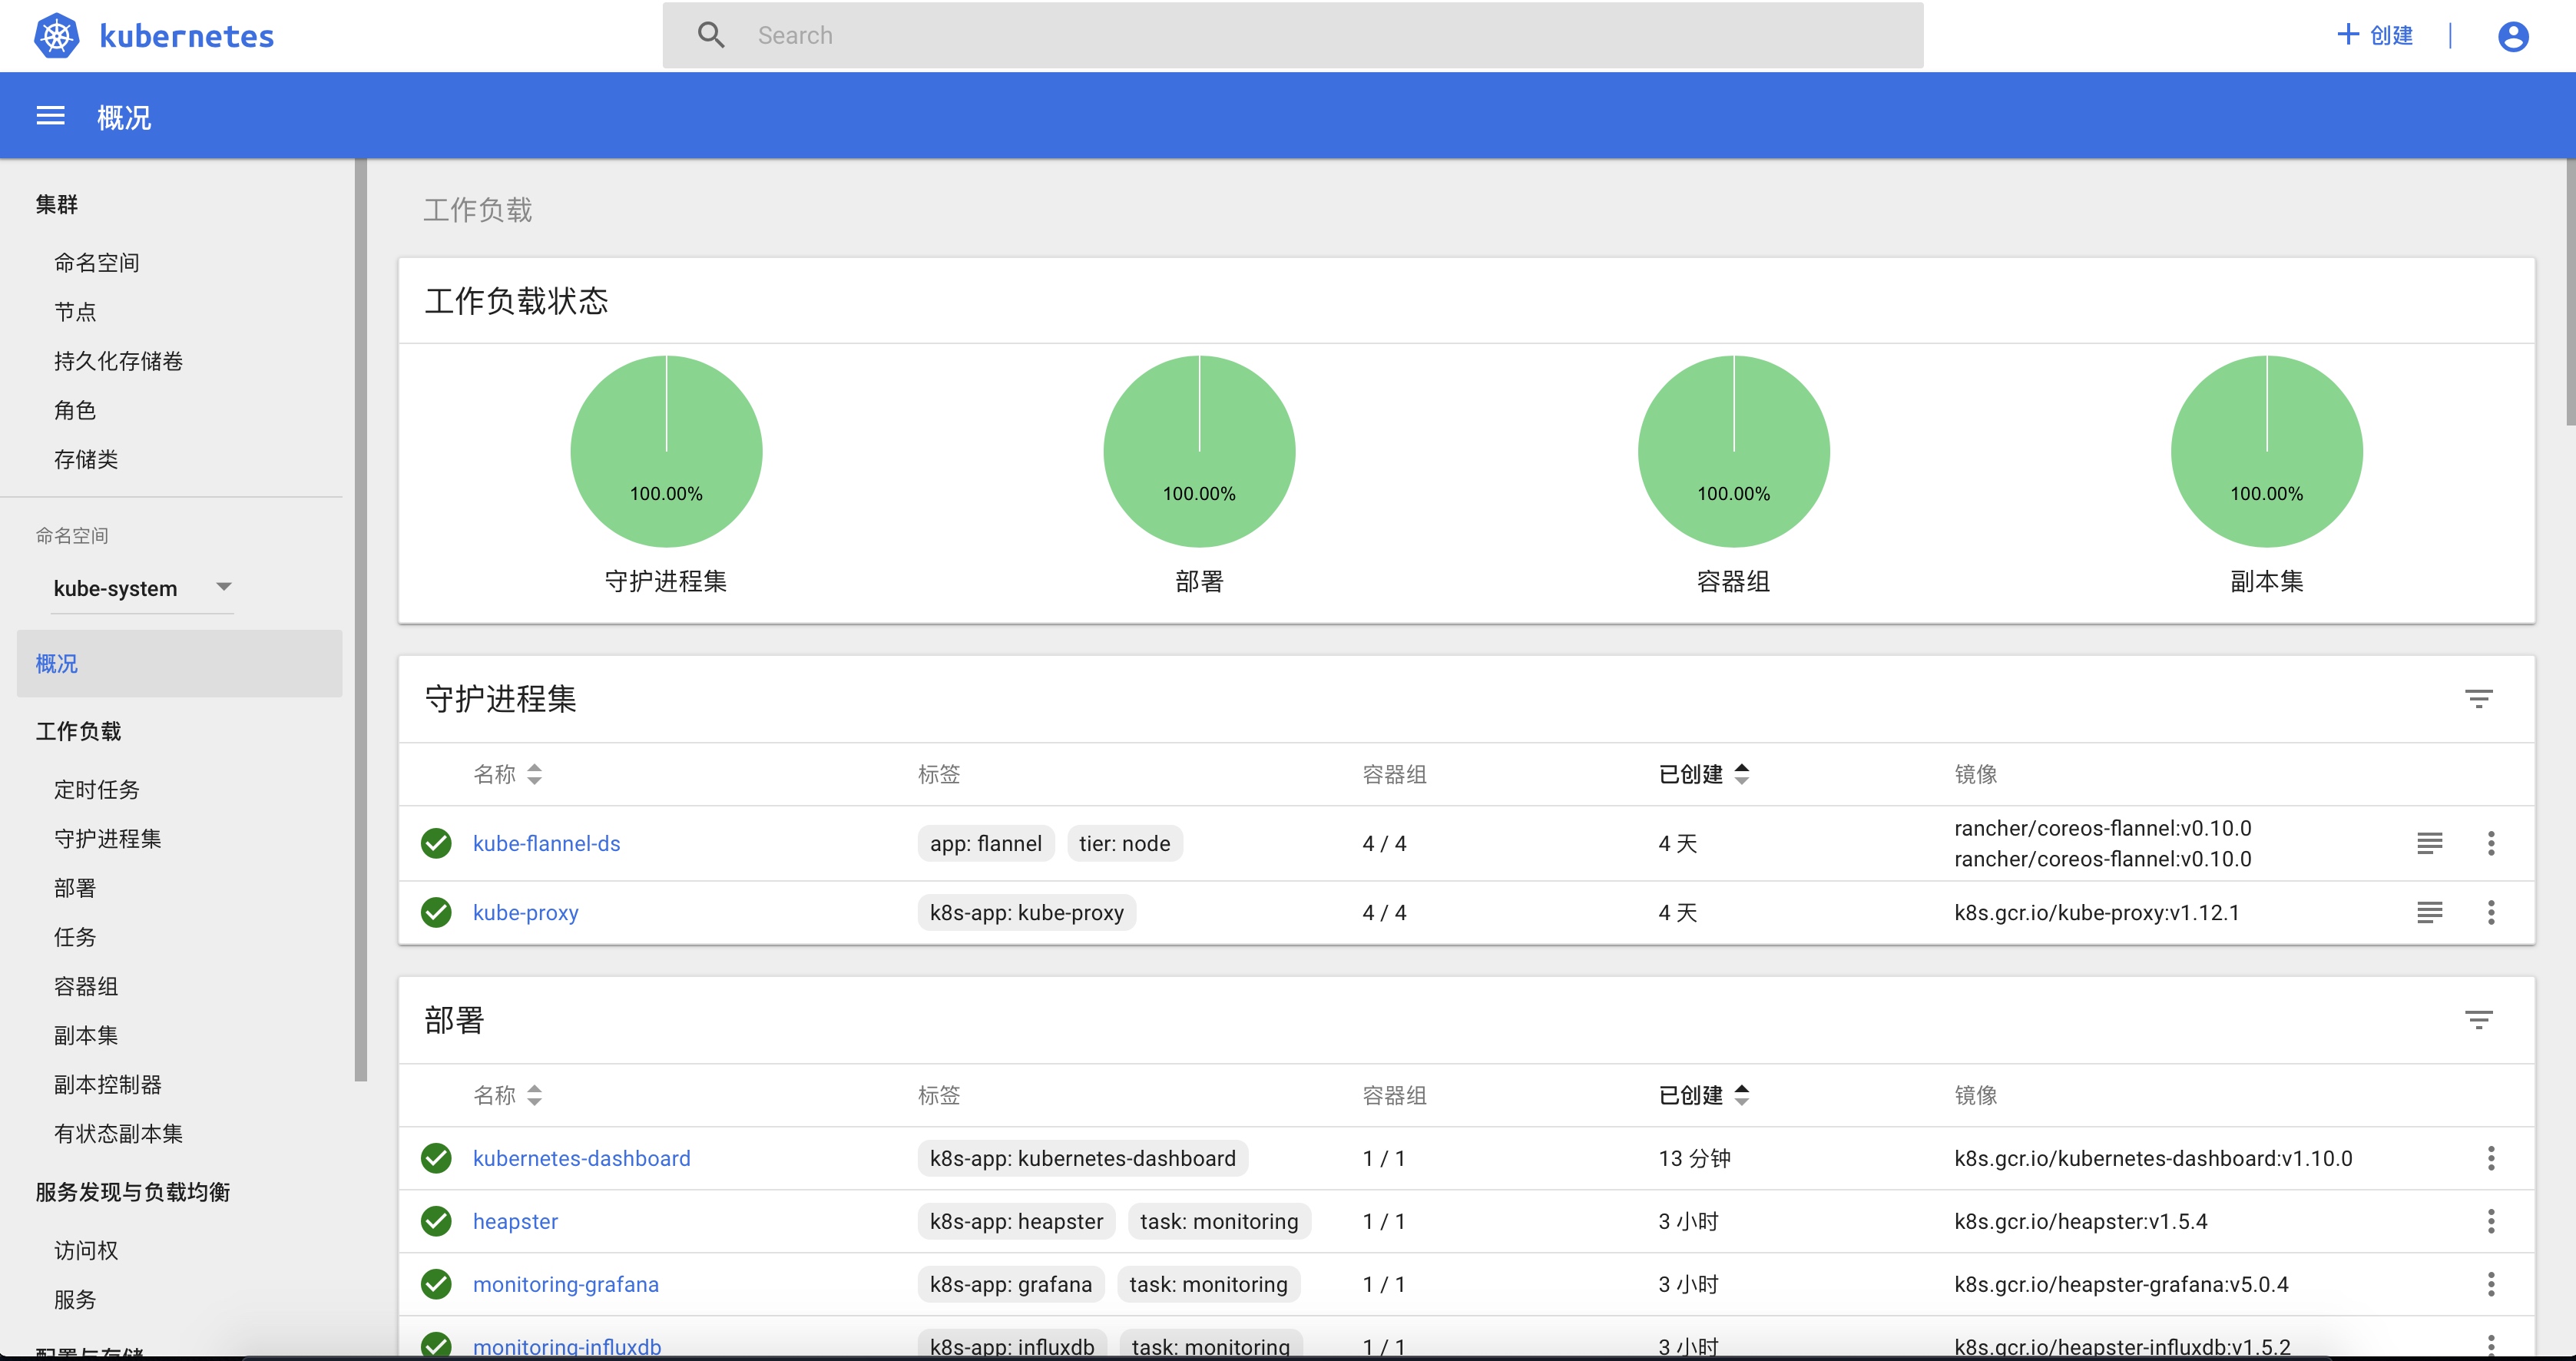Open 访问权 in the sidebar
Screen dimensions: 2576x1361
86,1250
